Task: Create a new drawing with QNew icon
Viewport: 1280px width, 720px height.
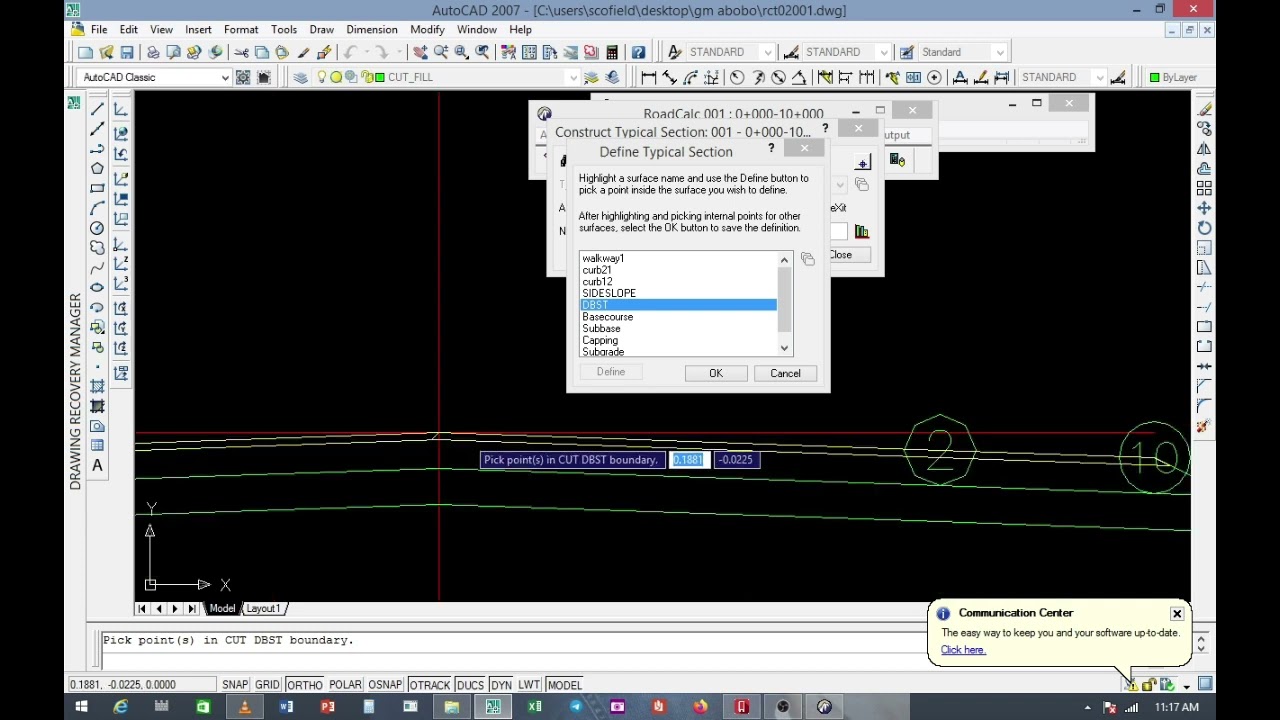Action: coord(86,52)
